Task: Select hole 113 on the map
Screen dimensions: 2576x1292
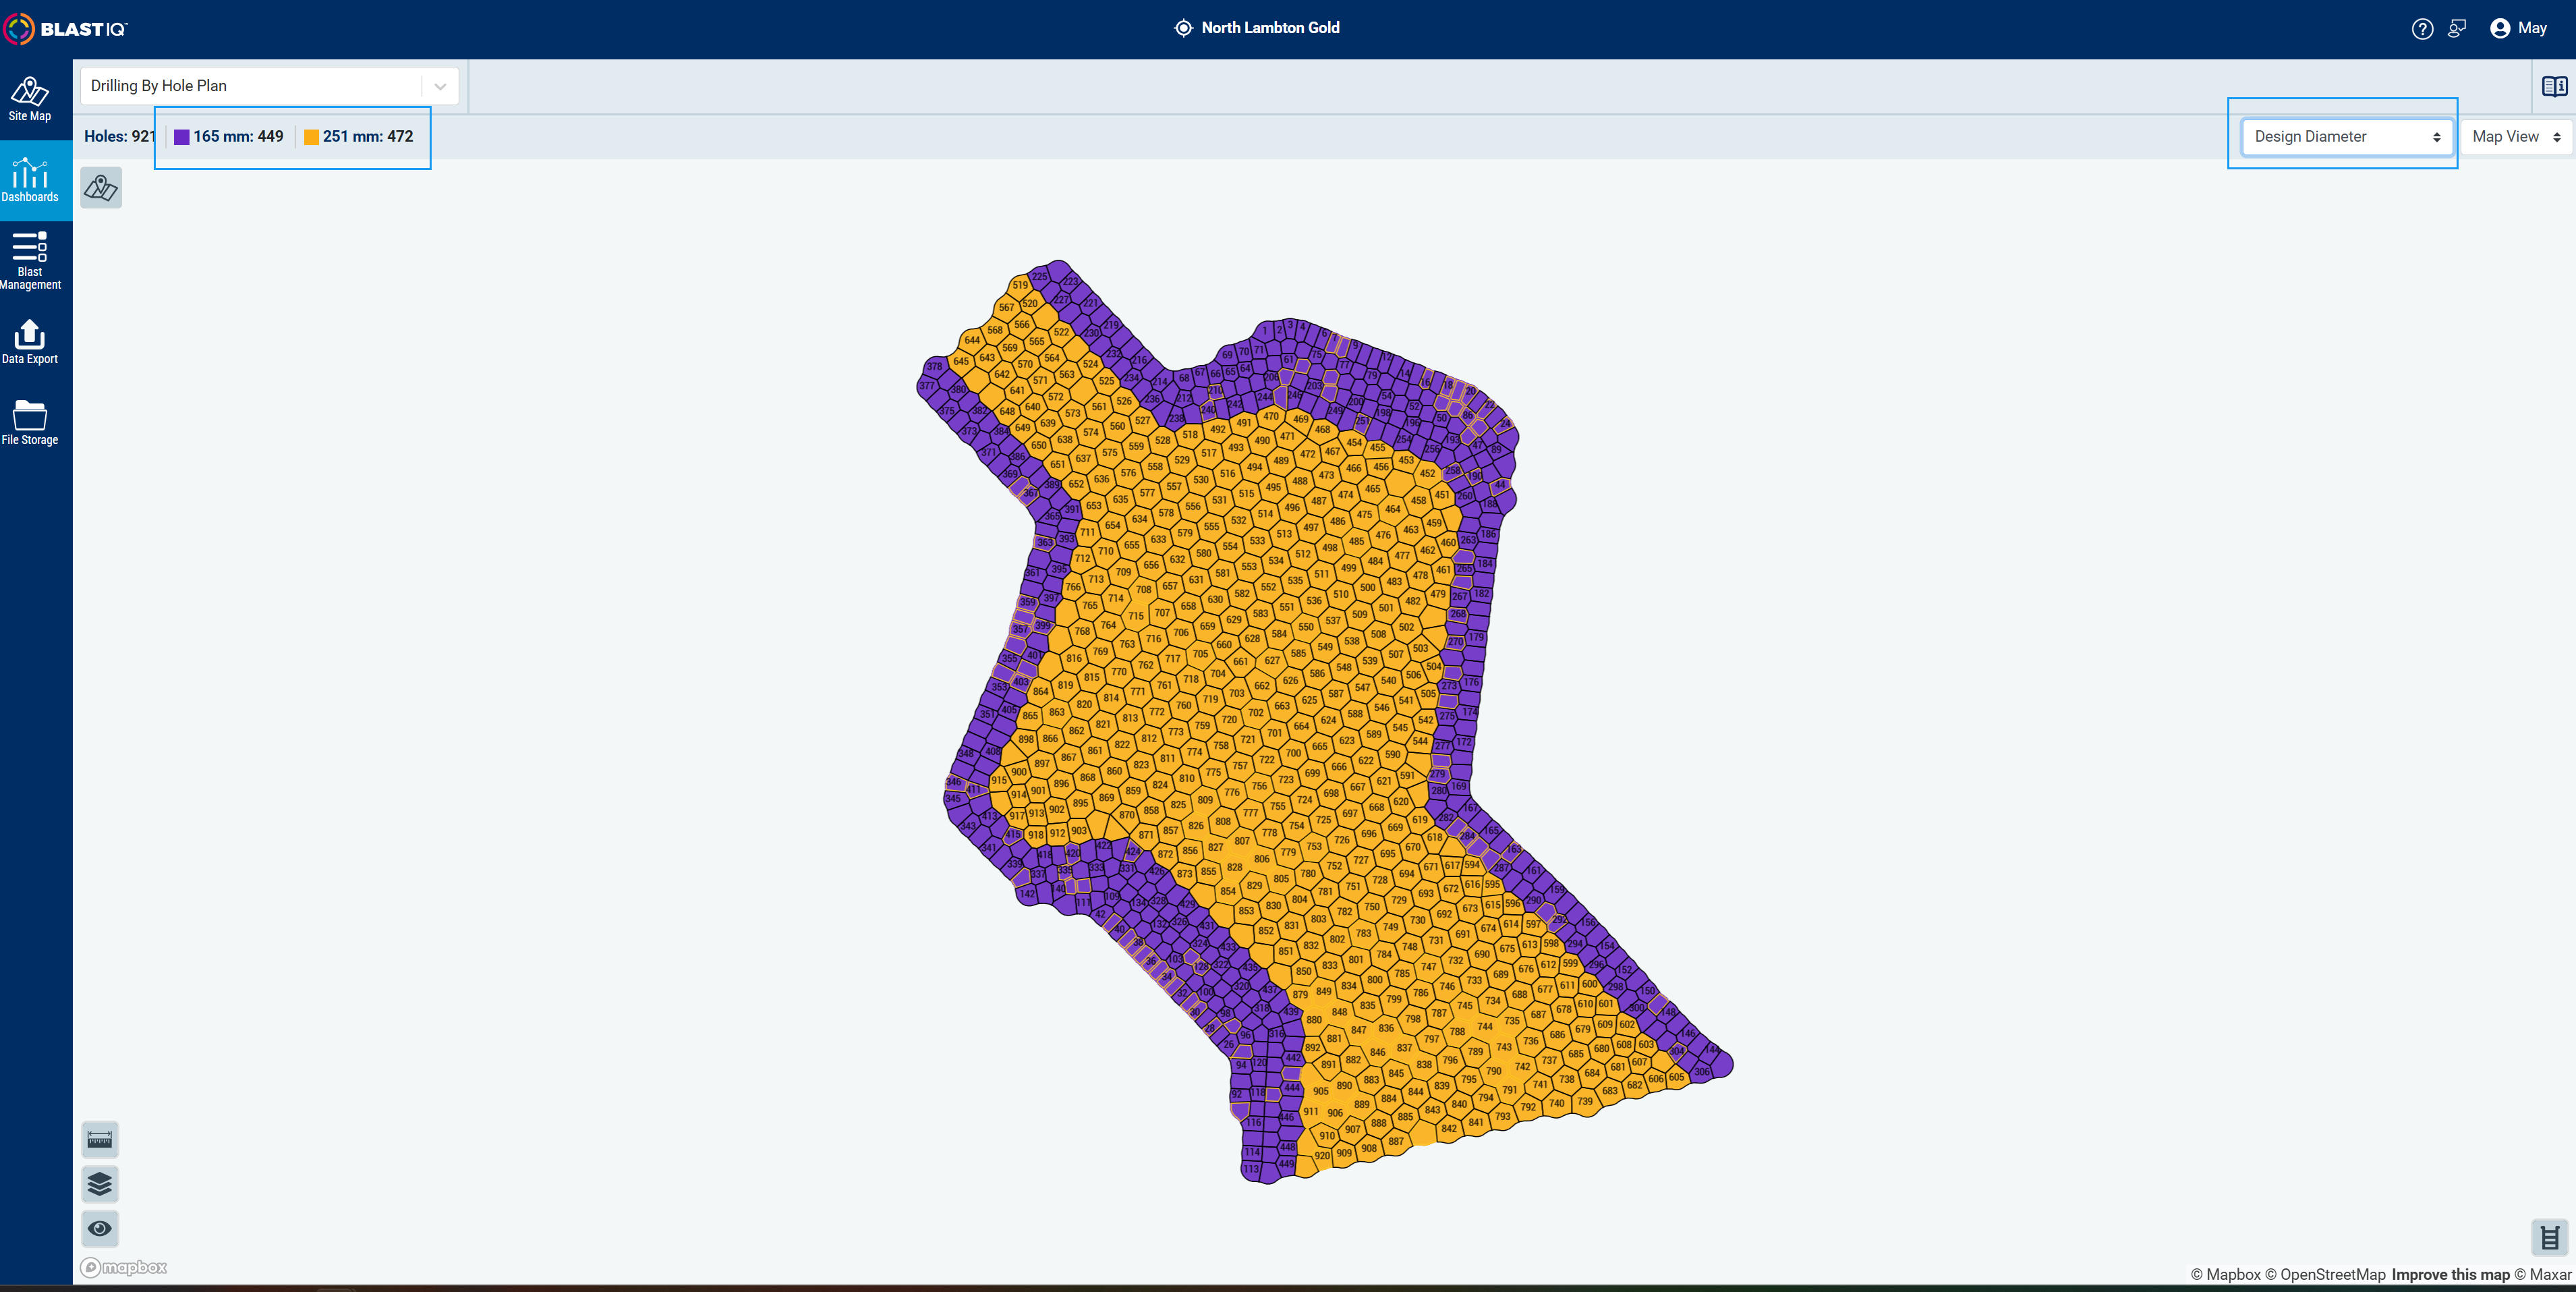Action: coord(1252,1169)
